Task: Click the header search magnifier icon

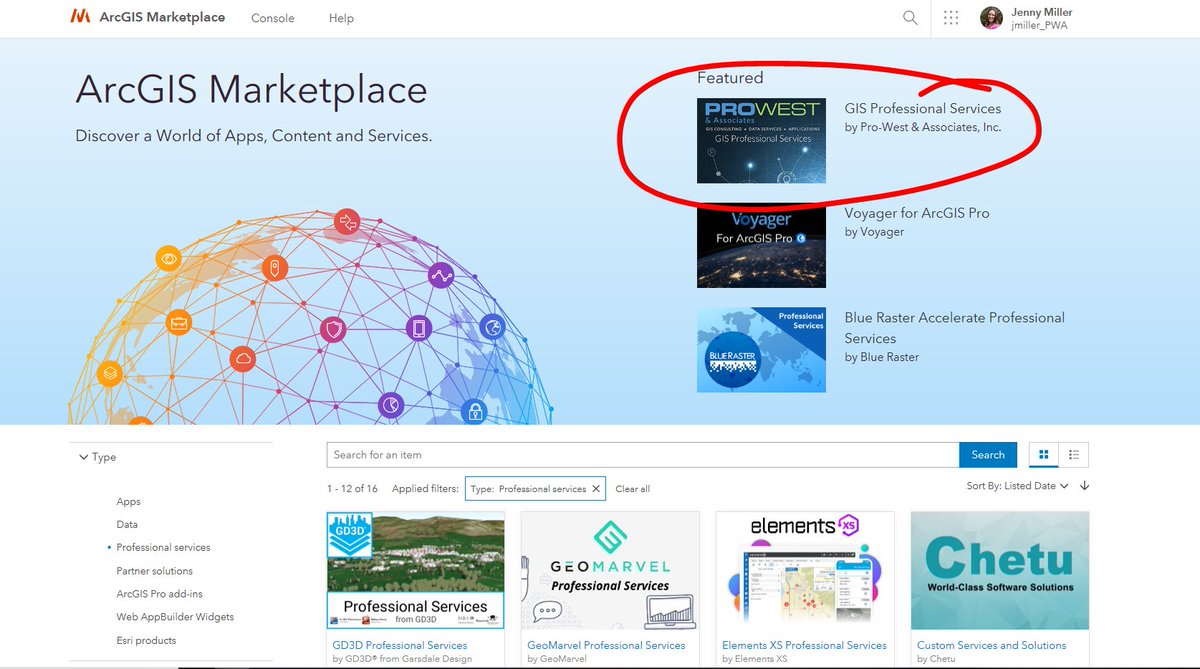Action: pyautogui.click(x=910, y=17)
